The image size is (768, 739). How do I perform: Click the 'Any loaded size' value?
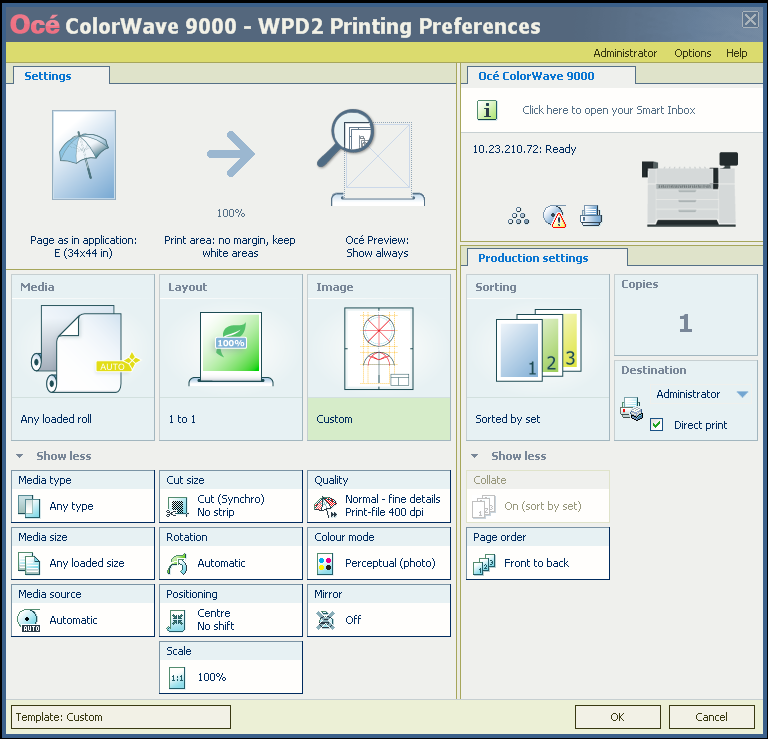point(87,563)
